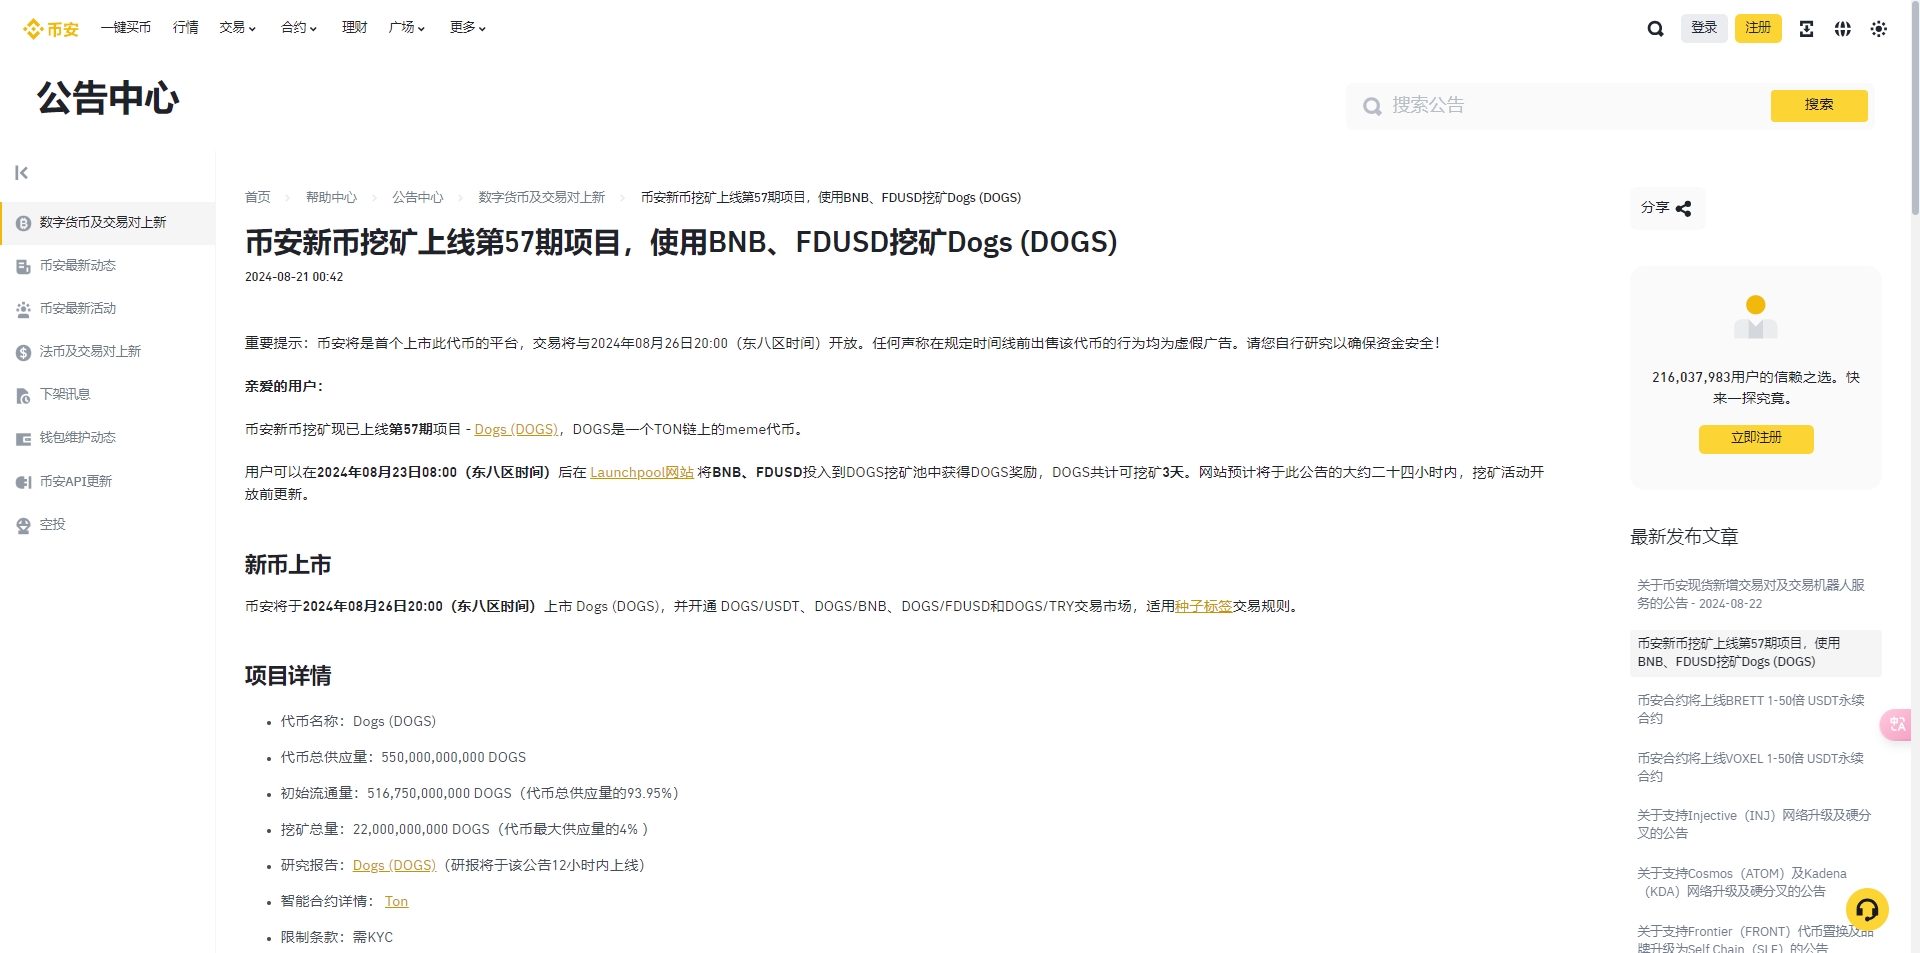
Task: Click the 登录 button
Action: pyautogui.click(x=1704, y=28)
